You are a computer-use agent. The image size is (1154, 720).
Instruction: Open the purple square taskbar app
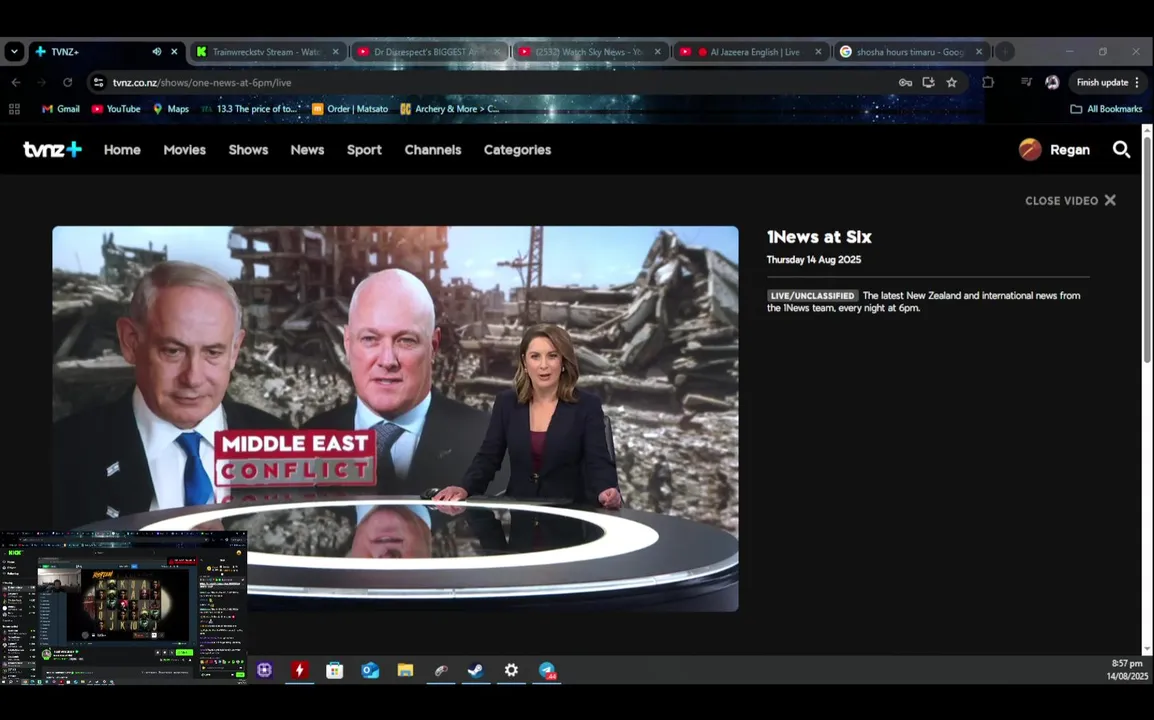264,670
